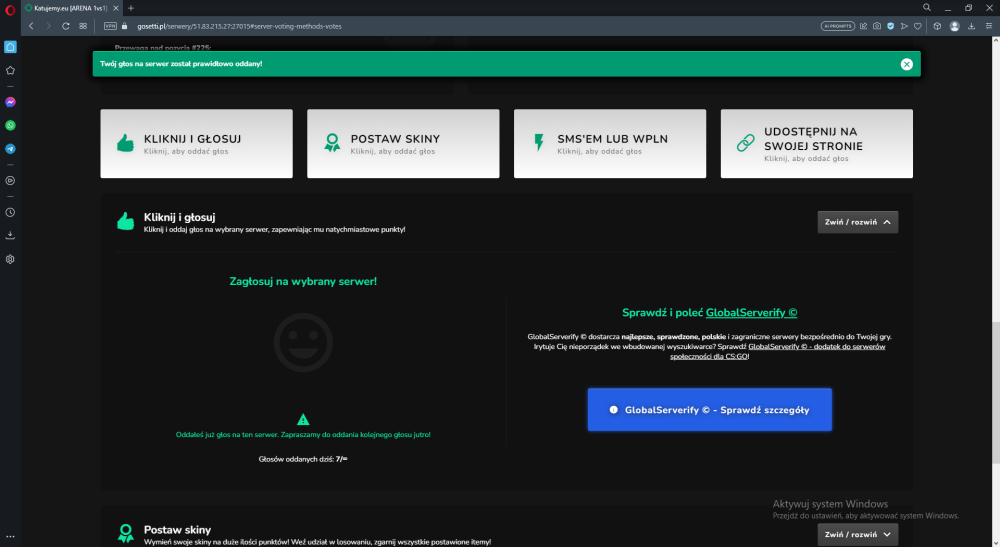Open the sidebar home workspace icon
This screenshot has width=1000, height=547.
10,47
